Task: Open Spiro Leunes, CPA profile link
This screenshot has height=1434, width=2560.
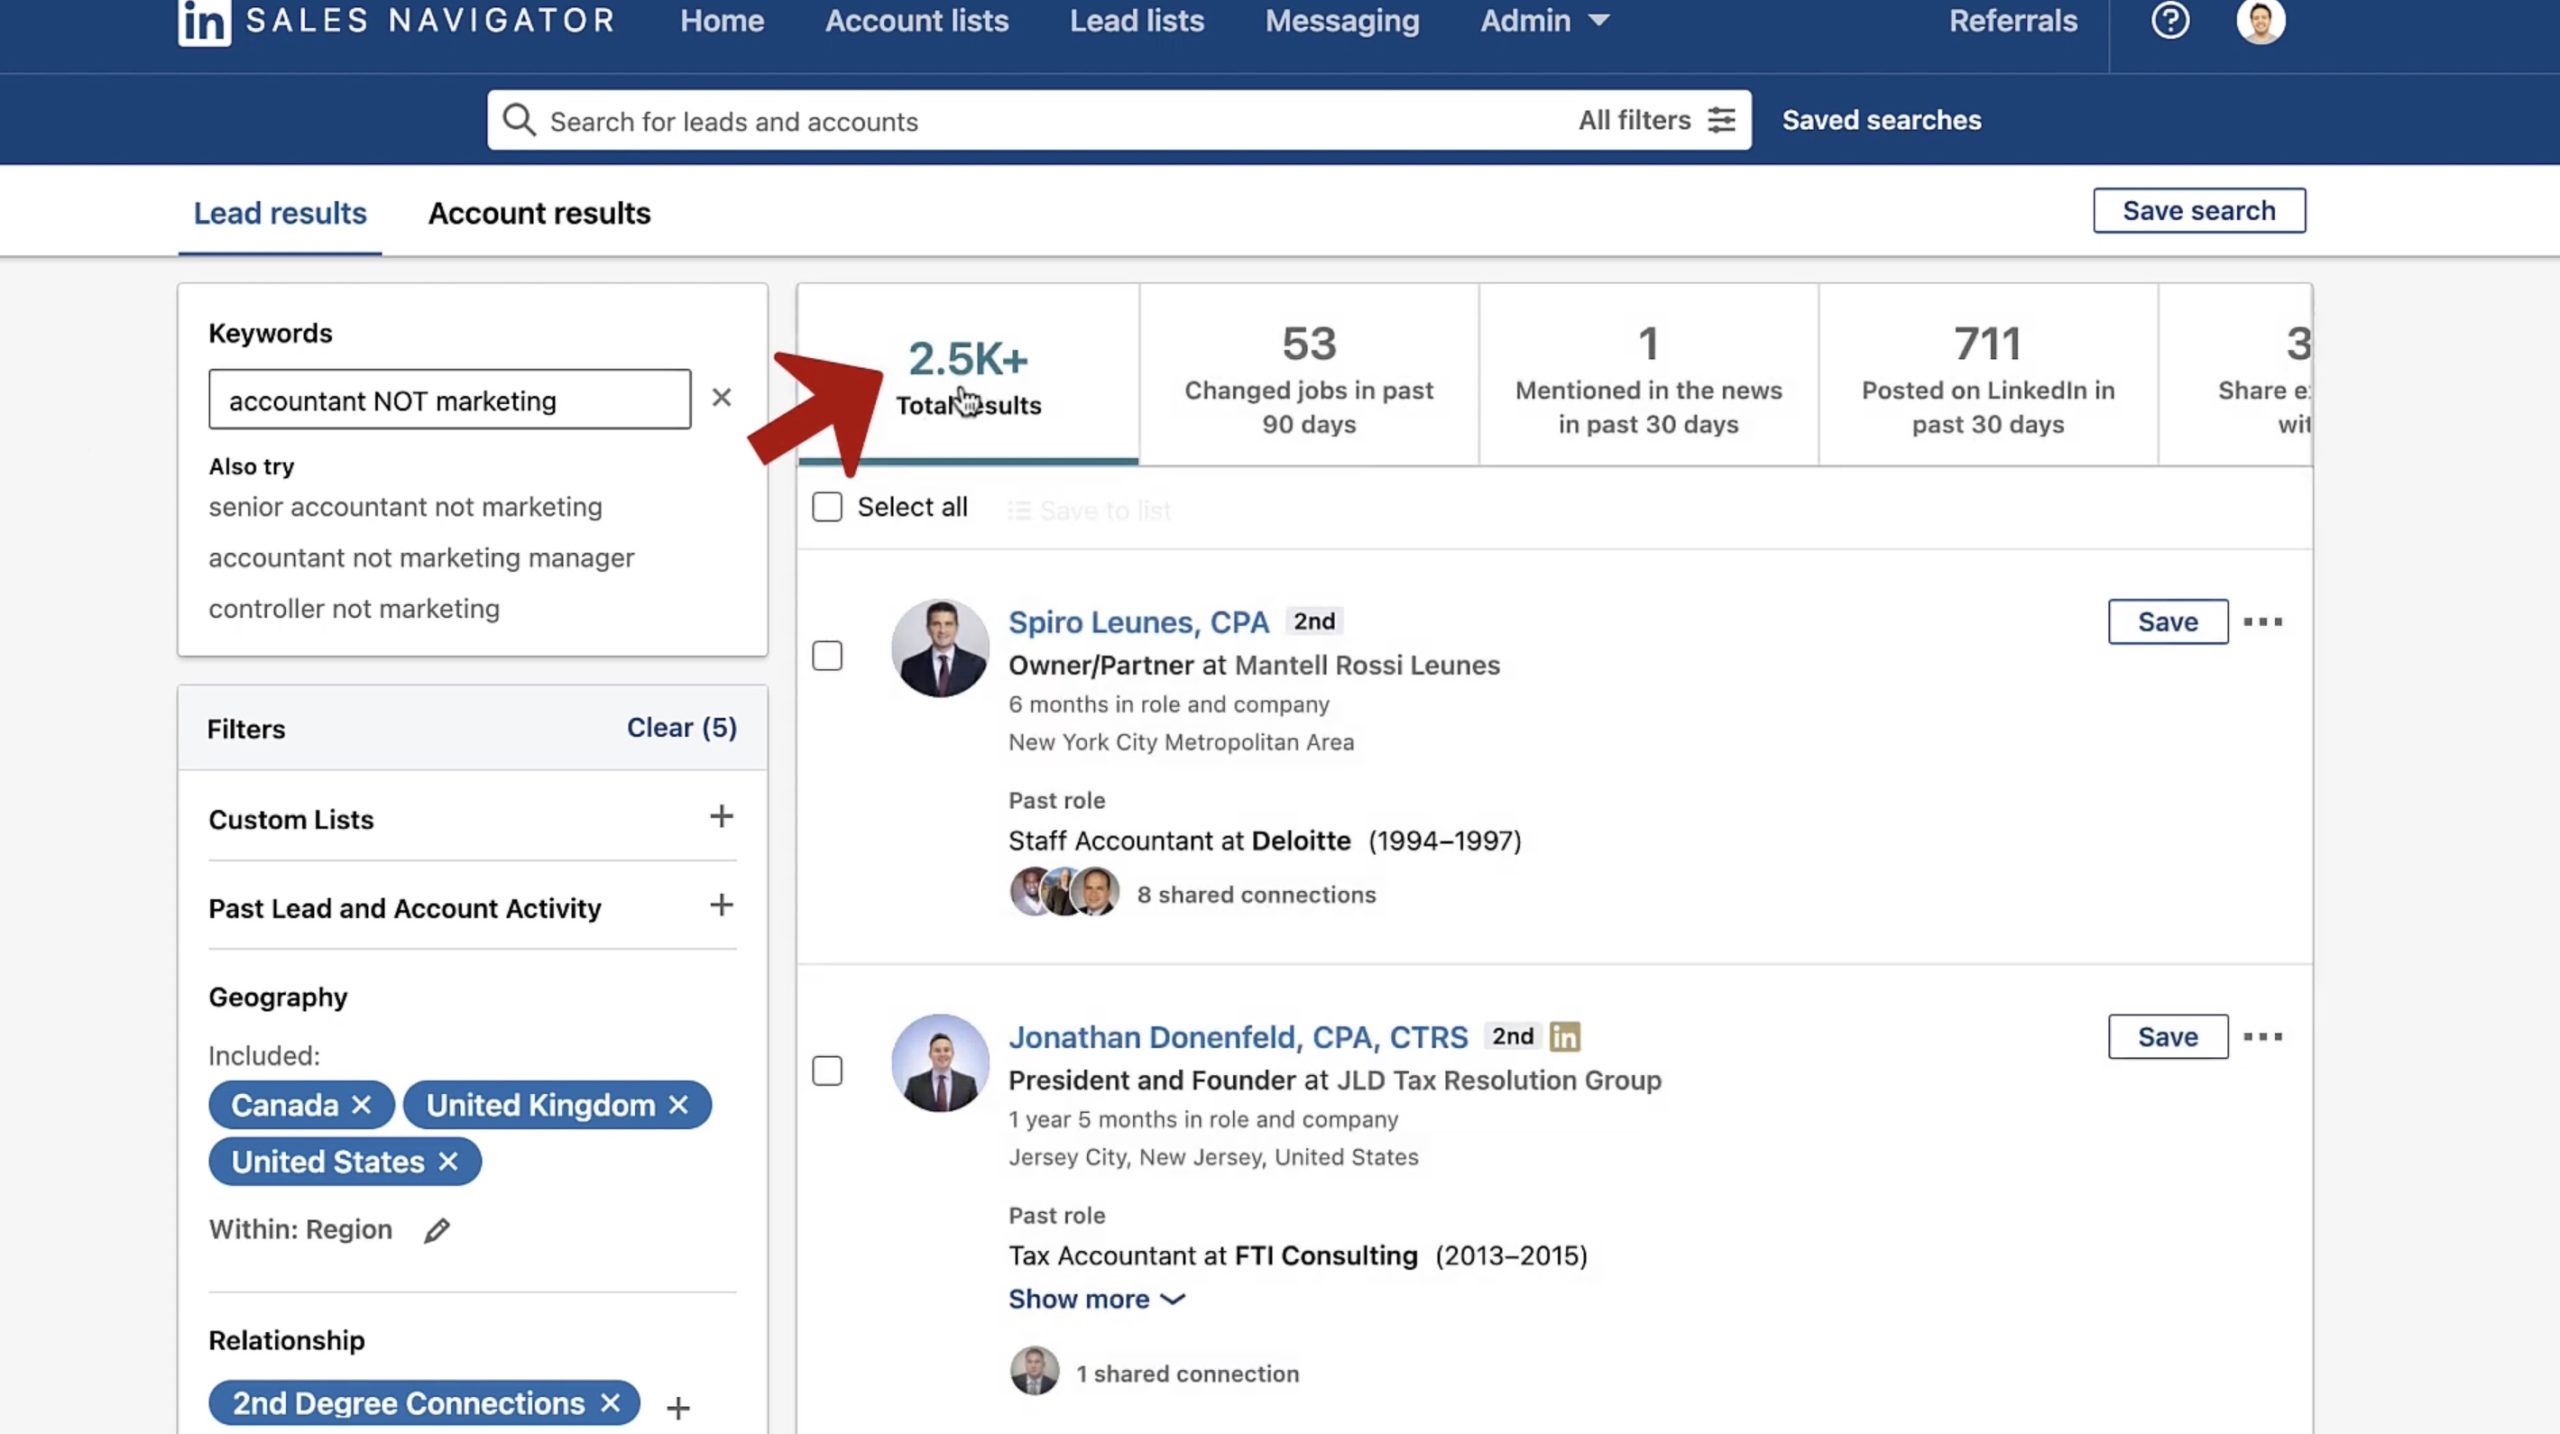Action: click(1138, 622)
